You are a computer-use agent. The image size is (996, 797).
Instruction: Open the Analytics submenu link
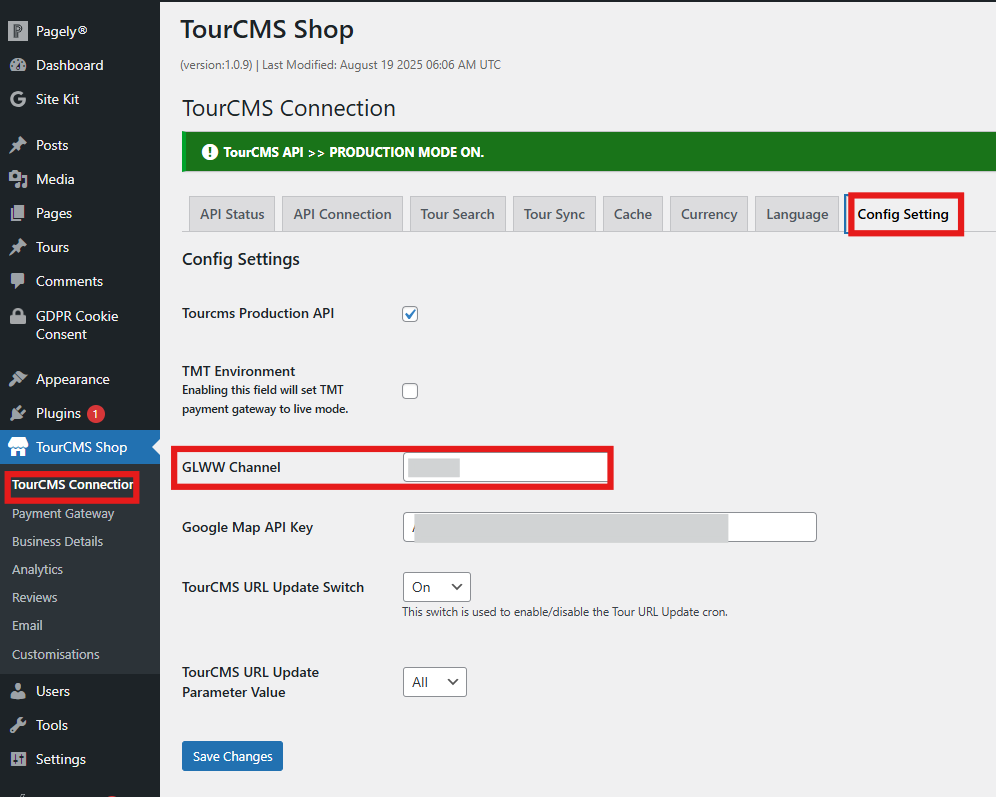(37, 569)
